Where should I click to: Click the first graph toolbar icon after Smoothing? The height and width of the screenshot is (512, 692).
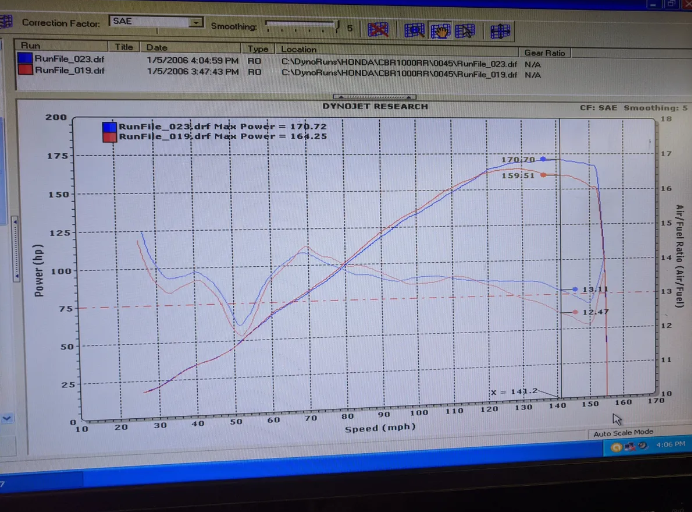pyautogui.click(x=378, y=30)
